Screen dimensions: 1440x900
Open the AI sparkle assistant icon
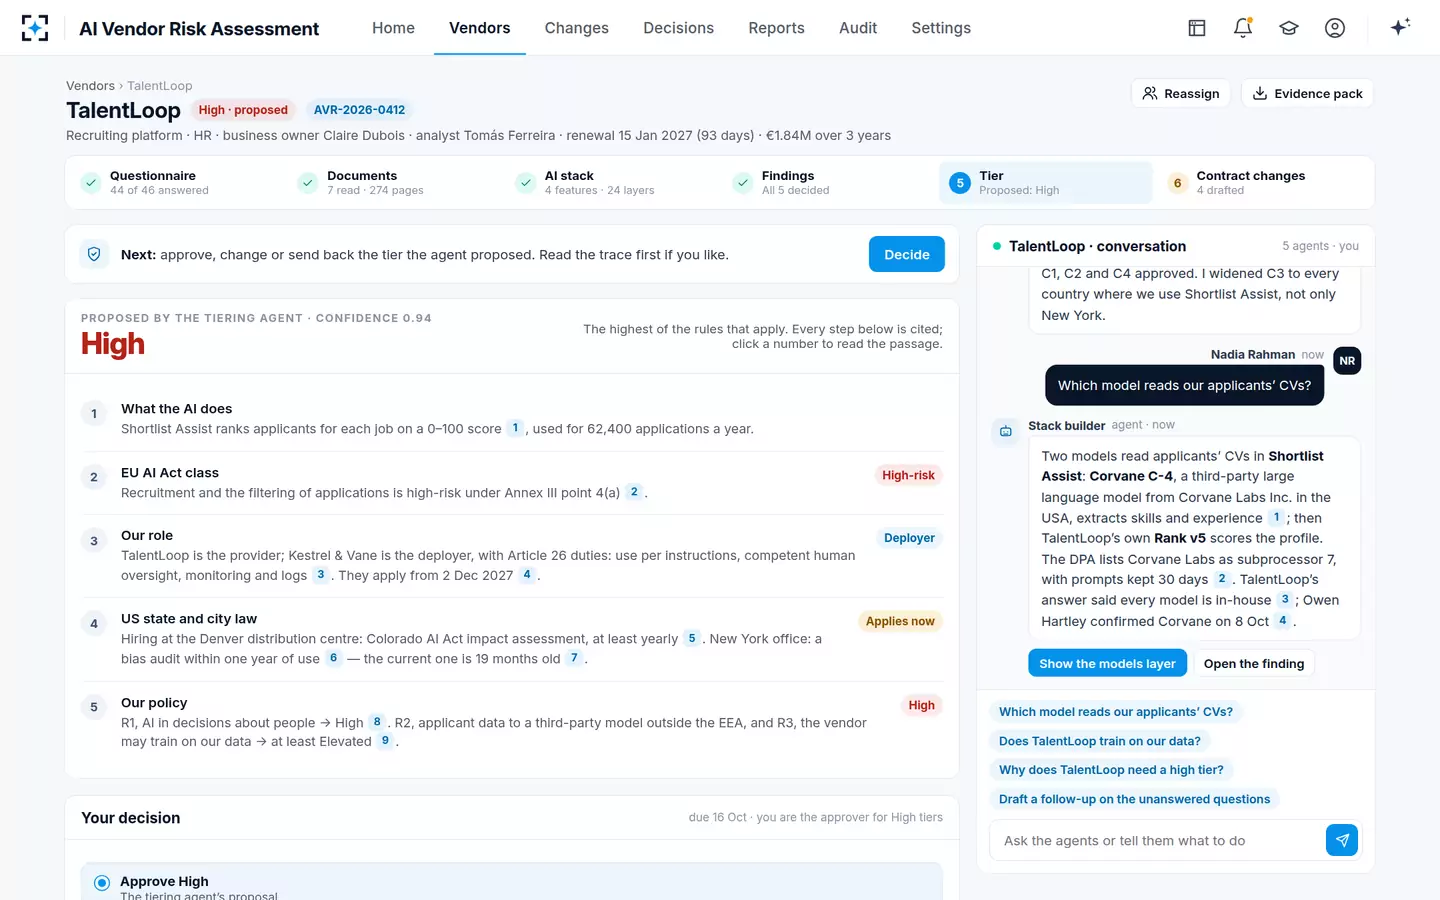[1400, 27]
